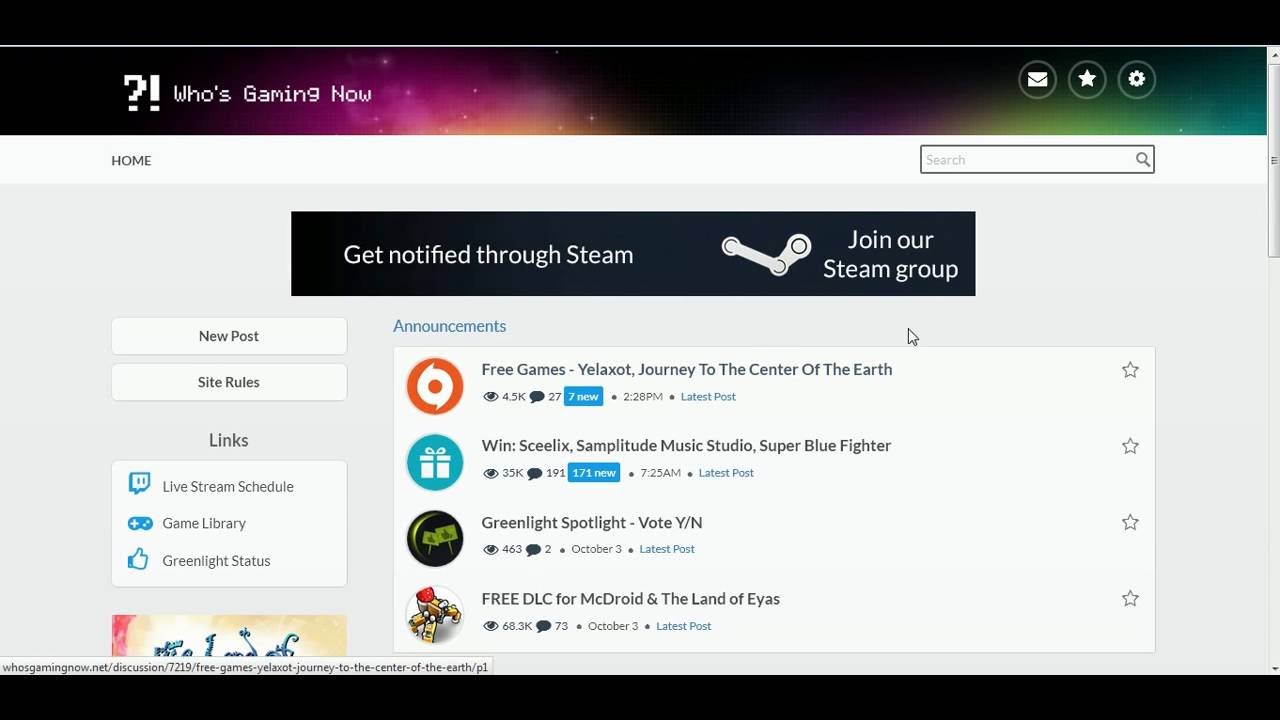
Task: Open FREE DLC for McDroid discussion
Action: pos(630,598)
